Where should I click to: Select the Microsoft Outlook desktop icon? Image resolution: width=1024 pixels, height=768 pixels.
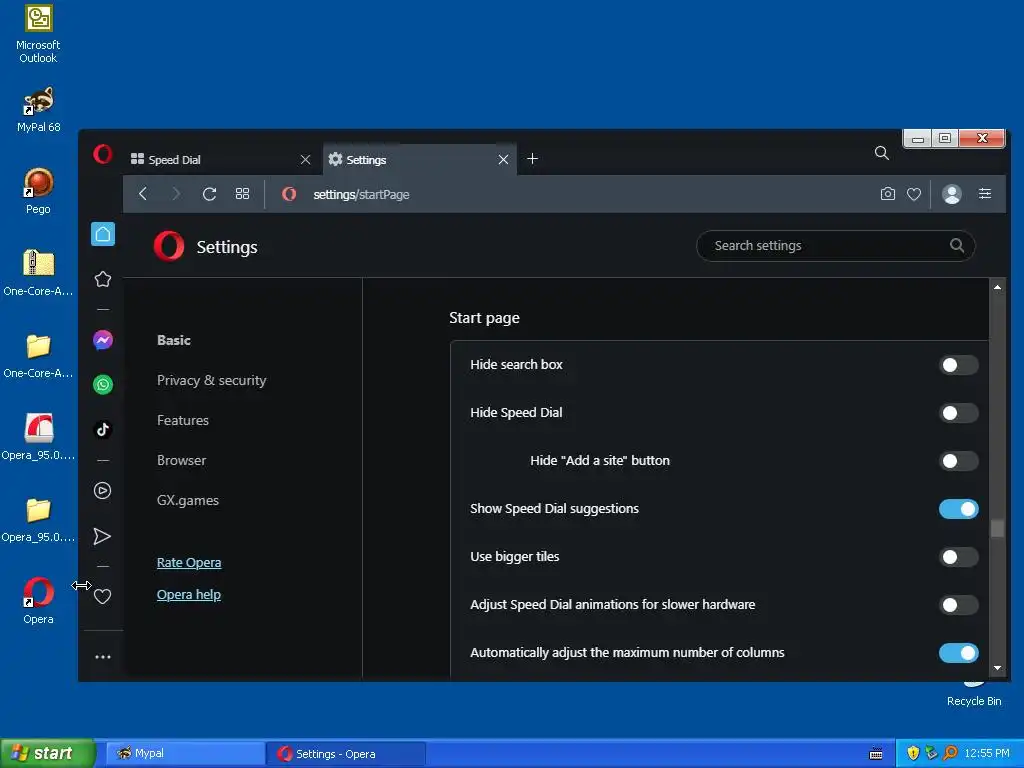pyautogui.click(x=38, y=35)
